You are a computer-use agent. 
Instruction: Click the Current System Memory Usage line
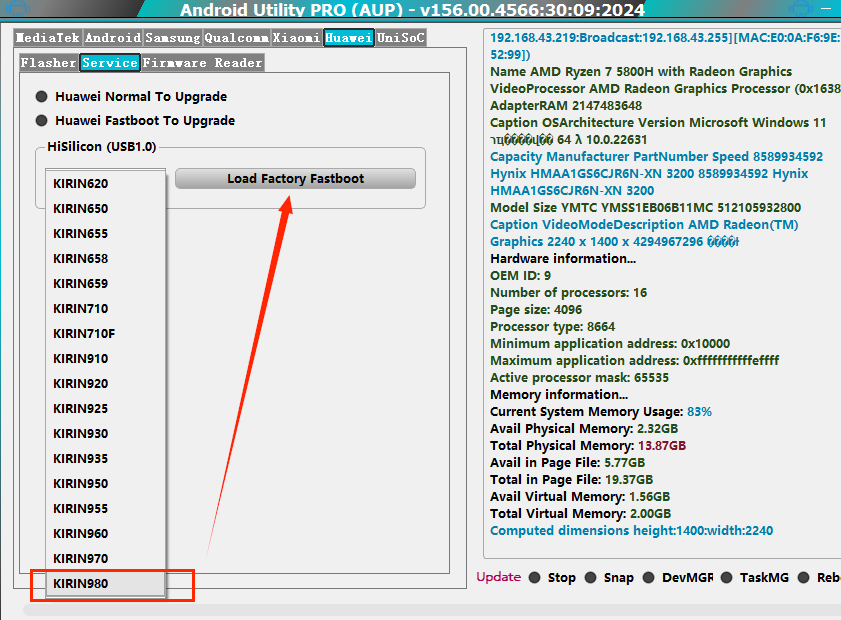coord(601,412)
